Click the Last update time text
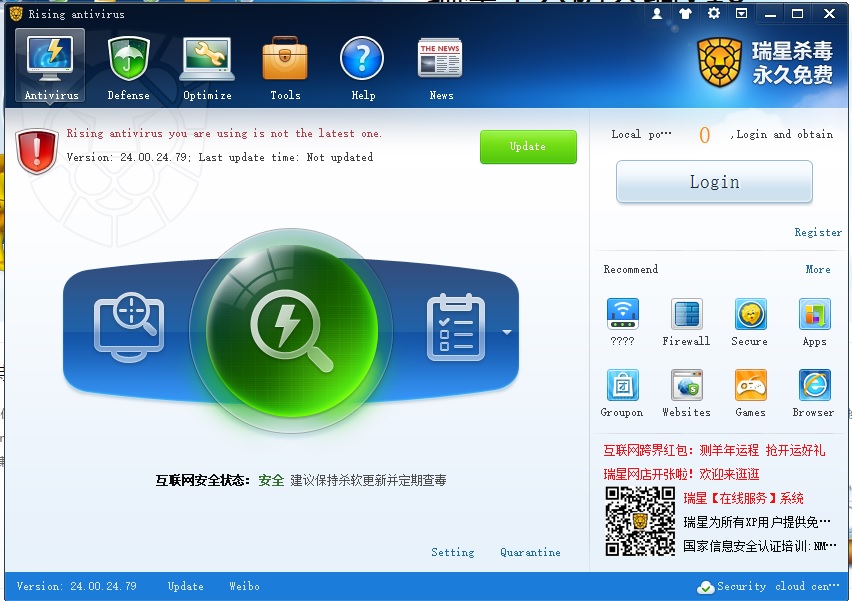This screenshot has width=852, height=601. point(286,158)
